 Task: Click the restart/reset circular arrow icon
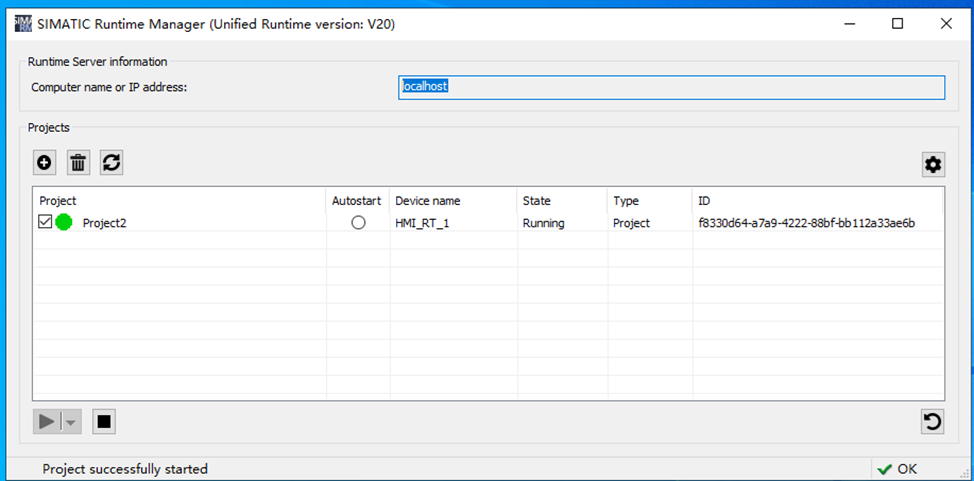click(933, 422)
